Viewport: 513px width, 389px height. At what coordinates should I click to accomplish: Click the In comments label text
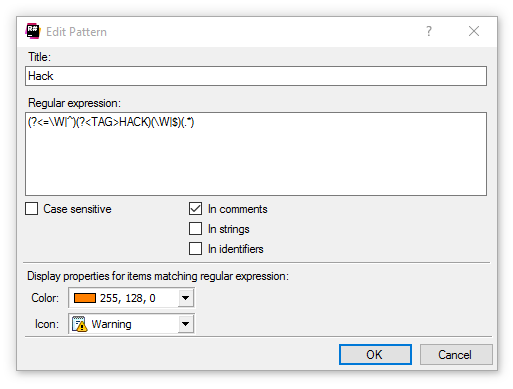[238, 209]
